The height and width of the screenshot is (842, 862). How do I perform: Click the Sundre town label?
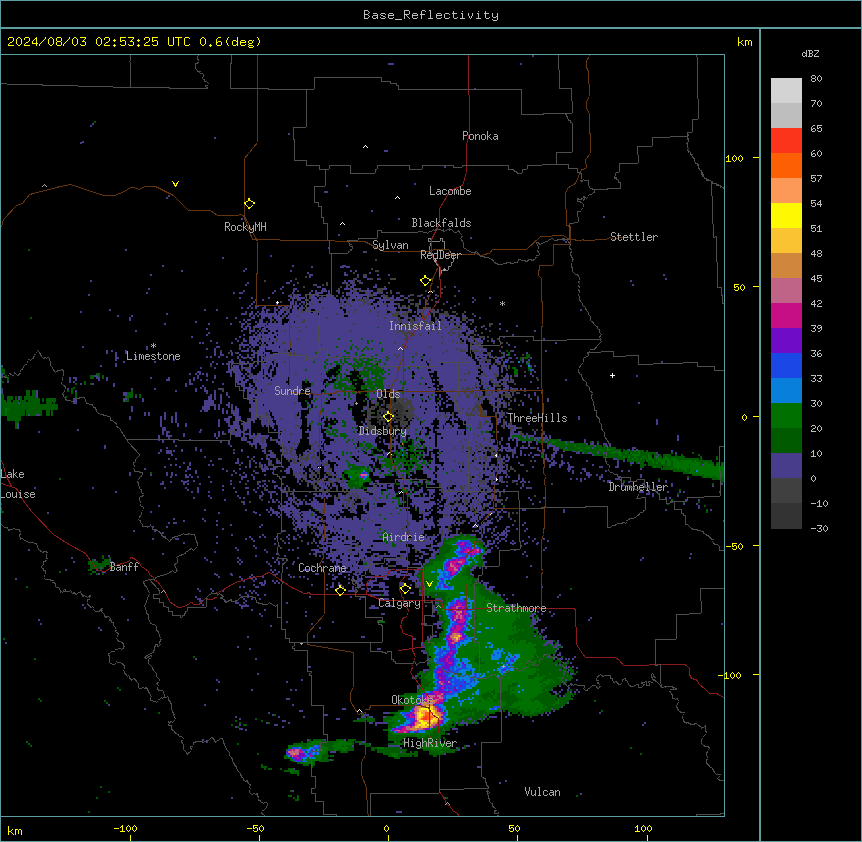292,391
